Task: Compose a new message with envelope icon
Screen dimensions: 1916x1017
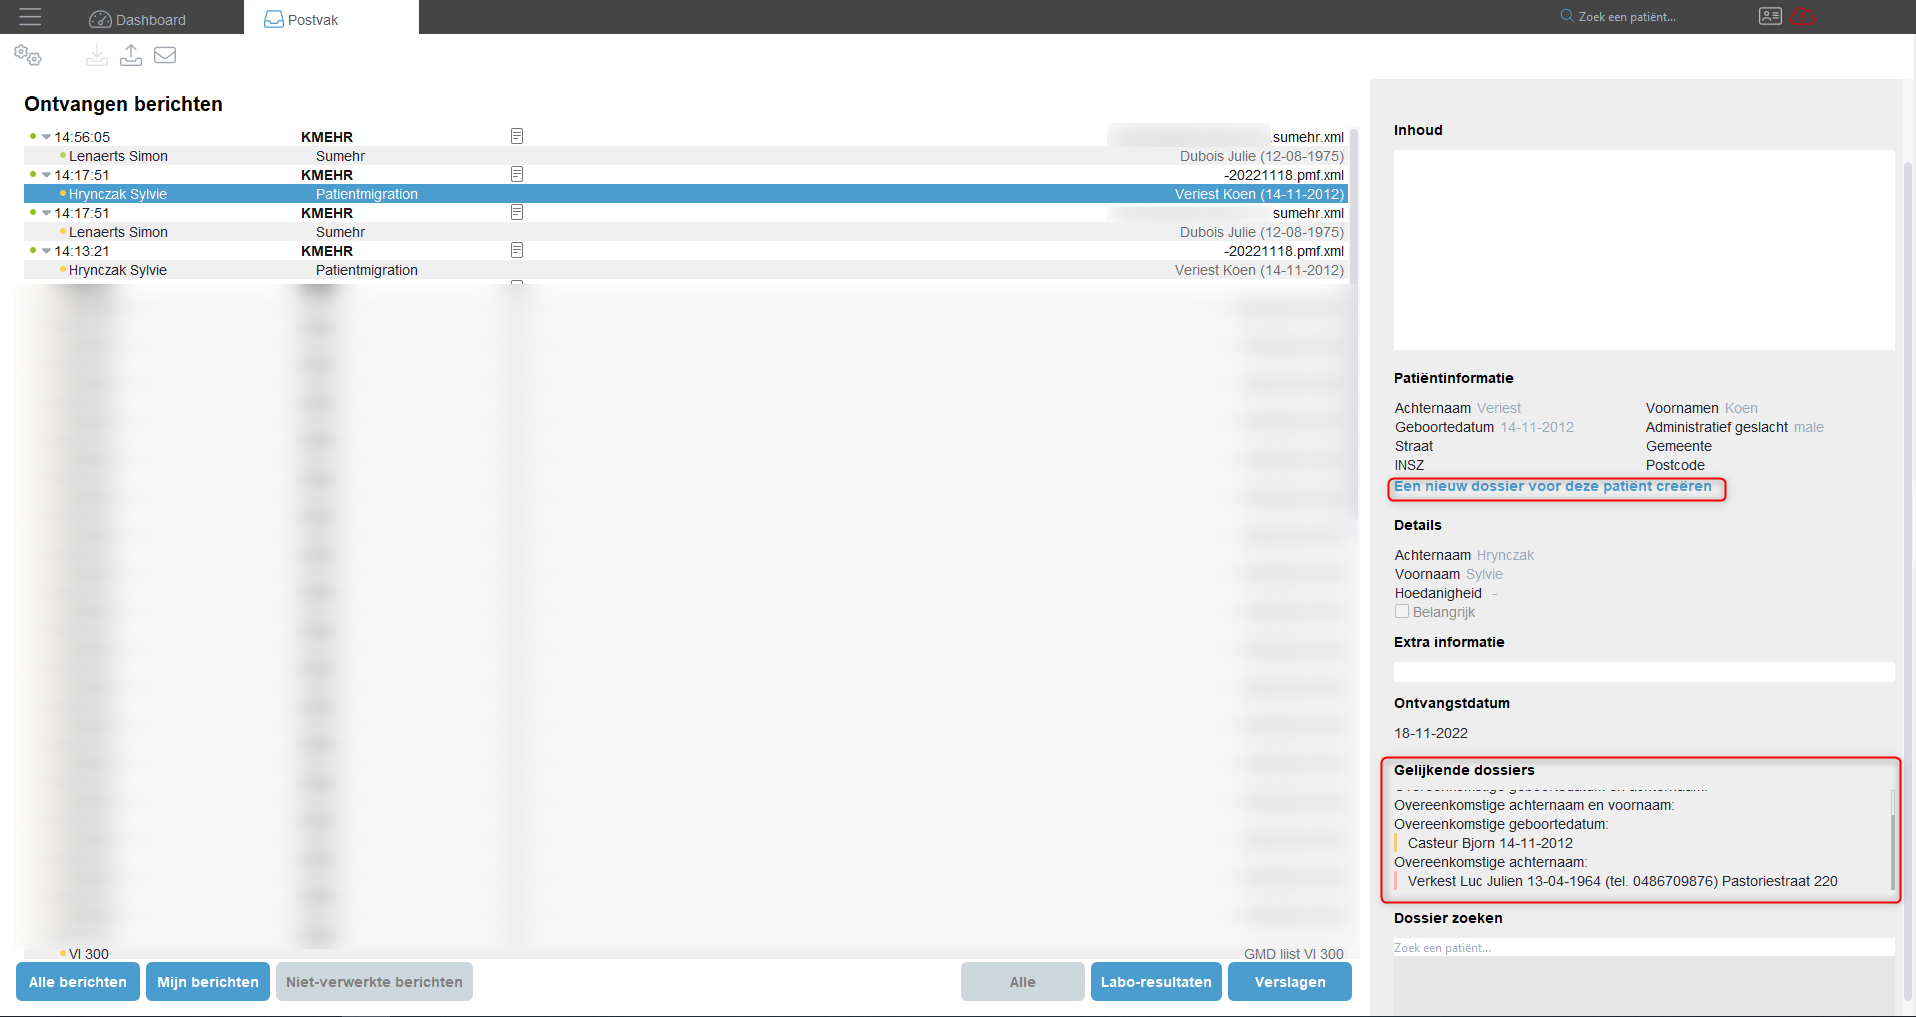Action: (x=165, y=55)
